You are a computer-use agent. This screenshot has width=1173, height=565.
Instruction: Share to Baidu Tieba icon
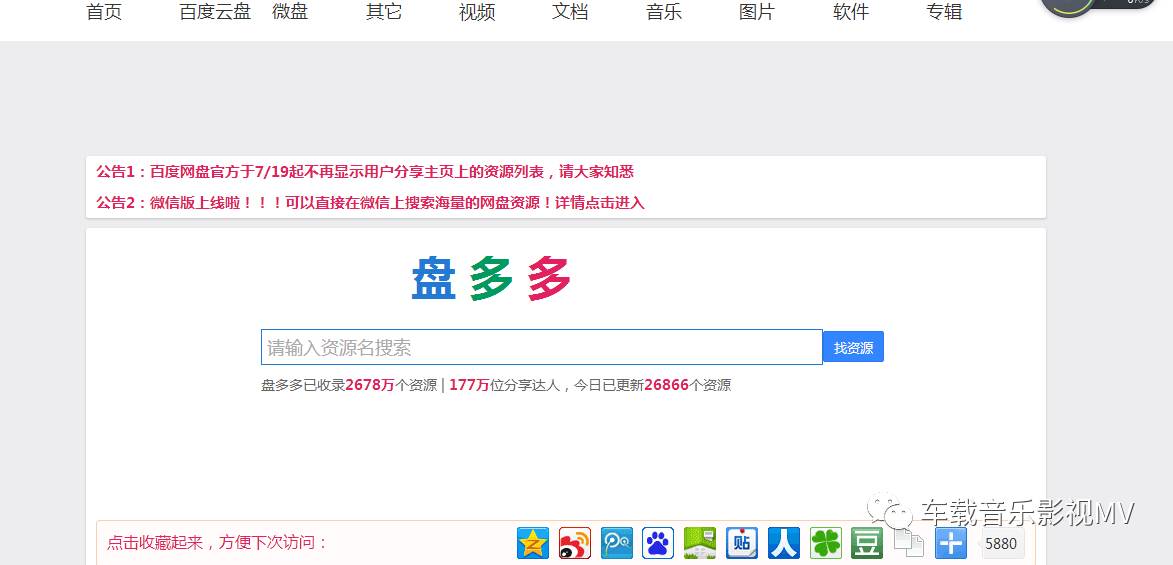tap(741, 543)
